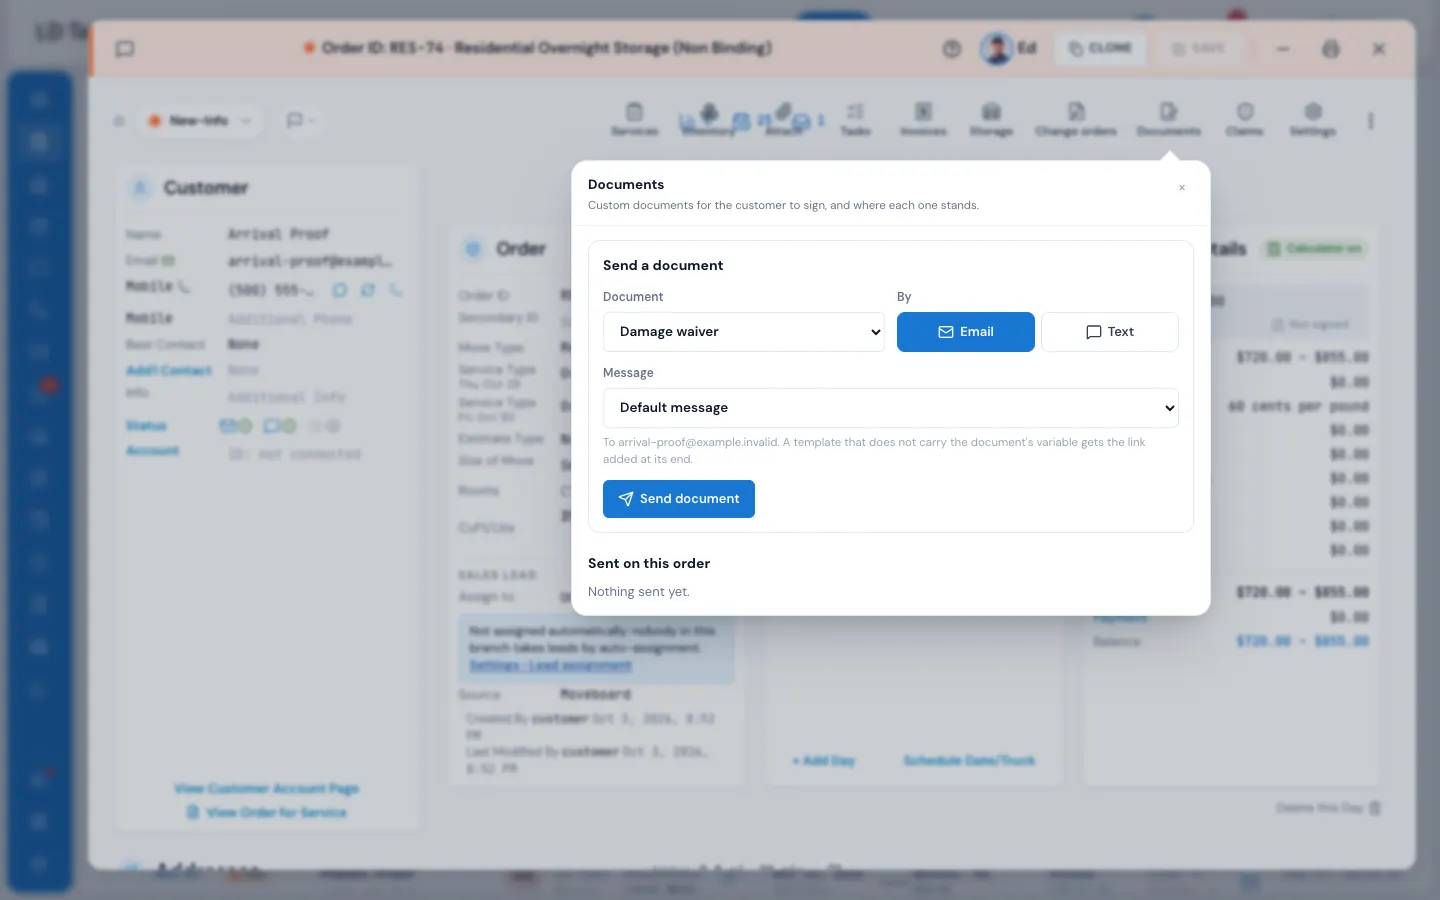Open the Tasks toolbar icon

[855, 119]
